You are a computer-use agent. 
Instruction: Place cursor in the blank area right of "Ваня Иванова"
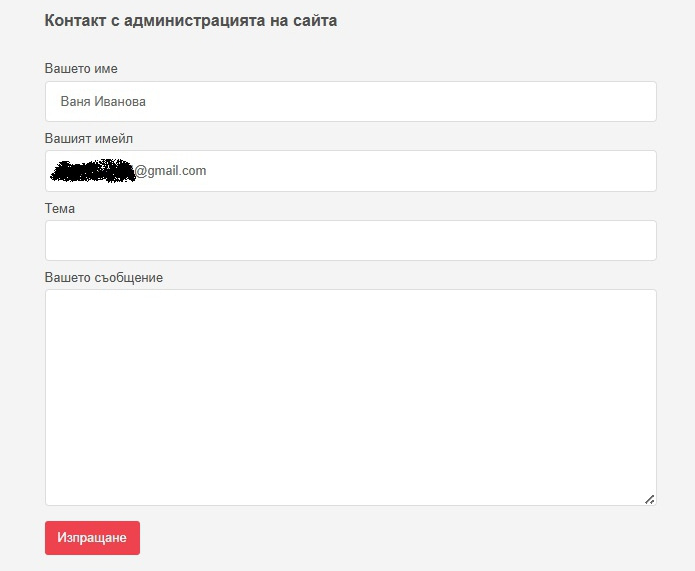pos(400,102)
